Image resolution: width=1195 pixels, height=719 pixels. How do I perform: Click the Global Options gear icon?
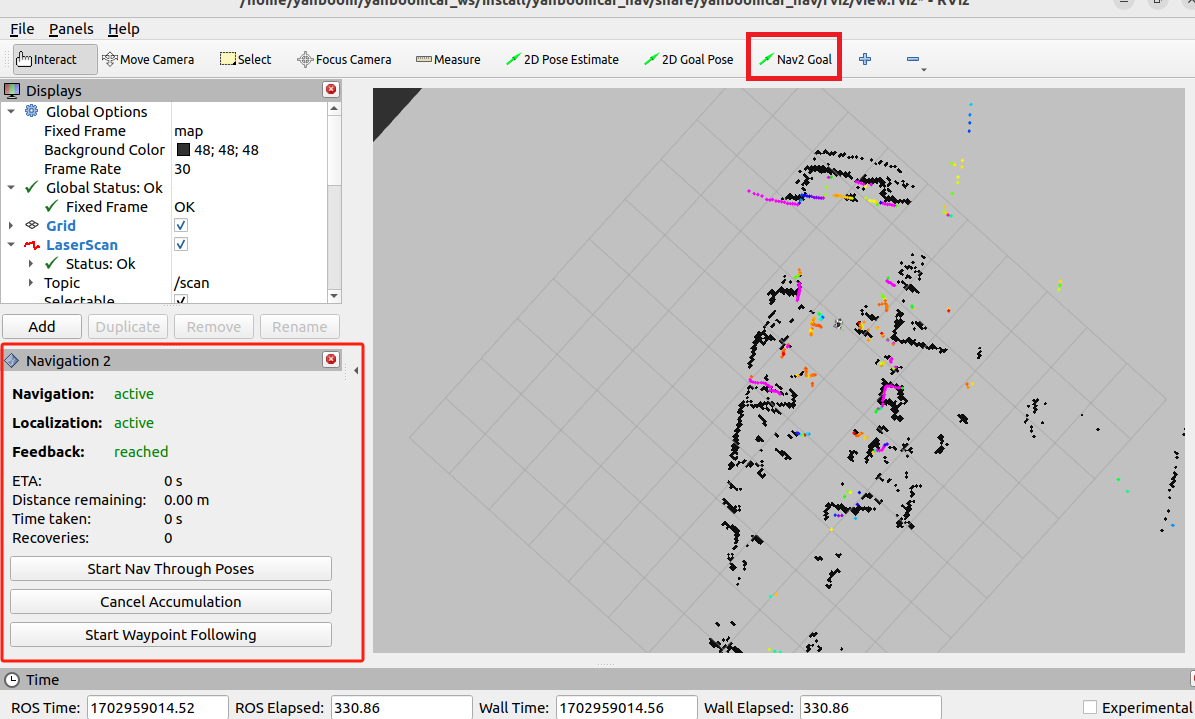coord(32,111)
